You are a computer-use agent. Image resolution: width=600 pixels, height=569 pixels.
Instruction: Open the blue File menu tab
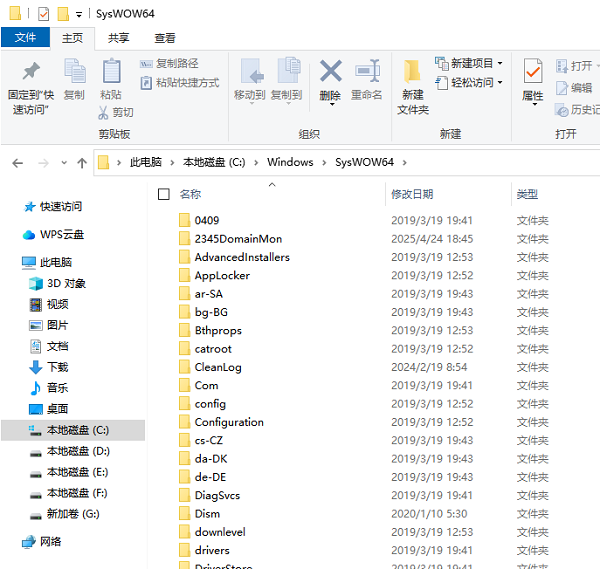tap(25, 37)
